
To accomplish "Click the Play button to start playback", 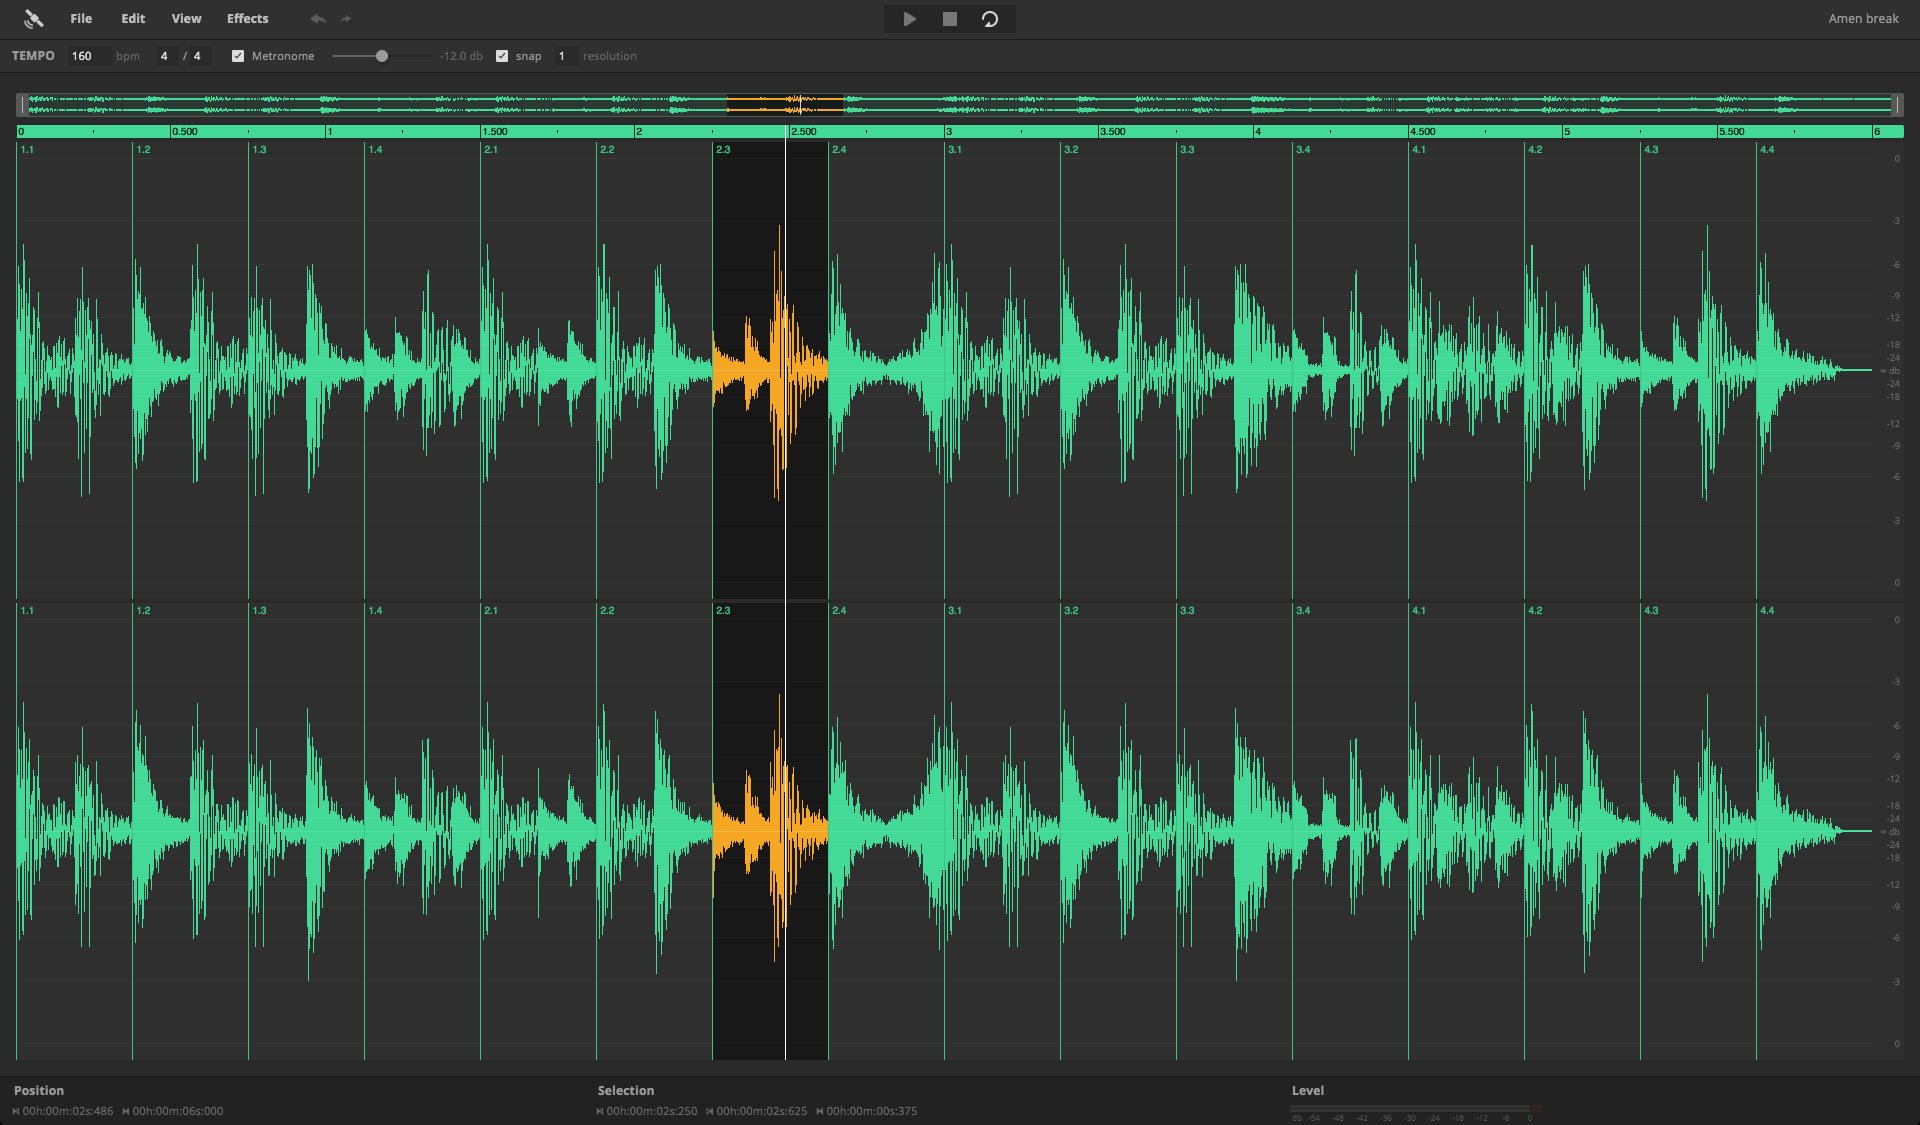I will [x=910, y=19].
